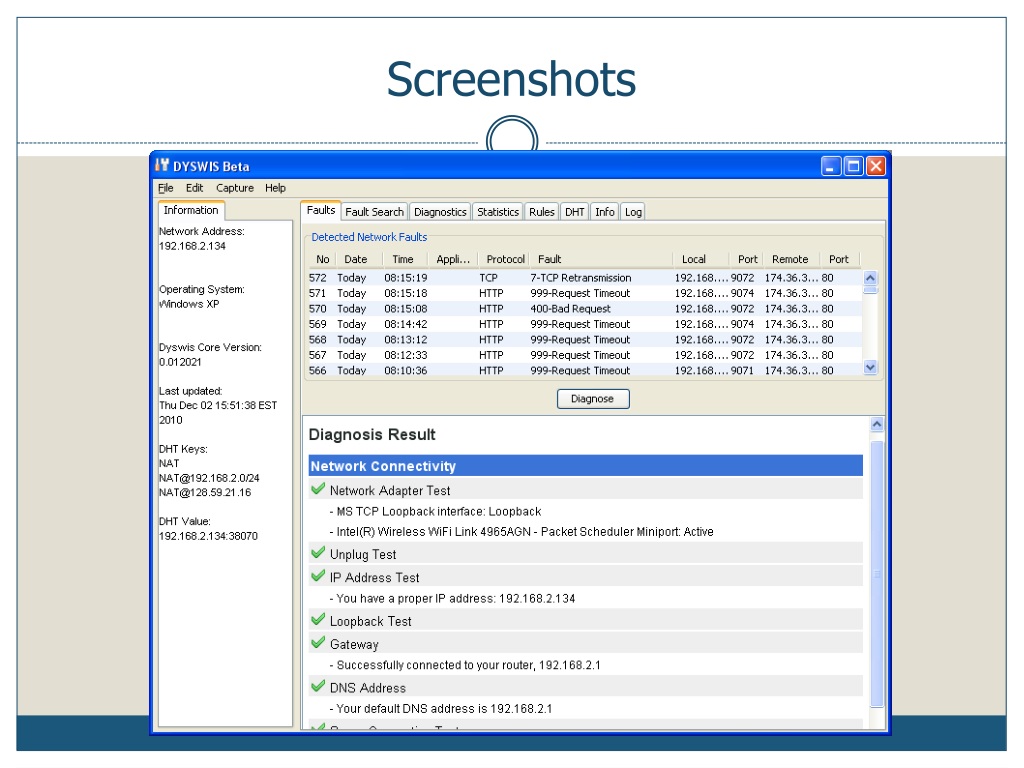Click the DYSWIS app icon in title bar
1024x768 pixels.
(x=162, y=166)
